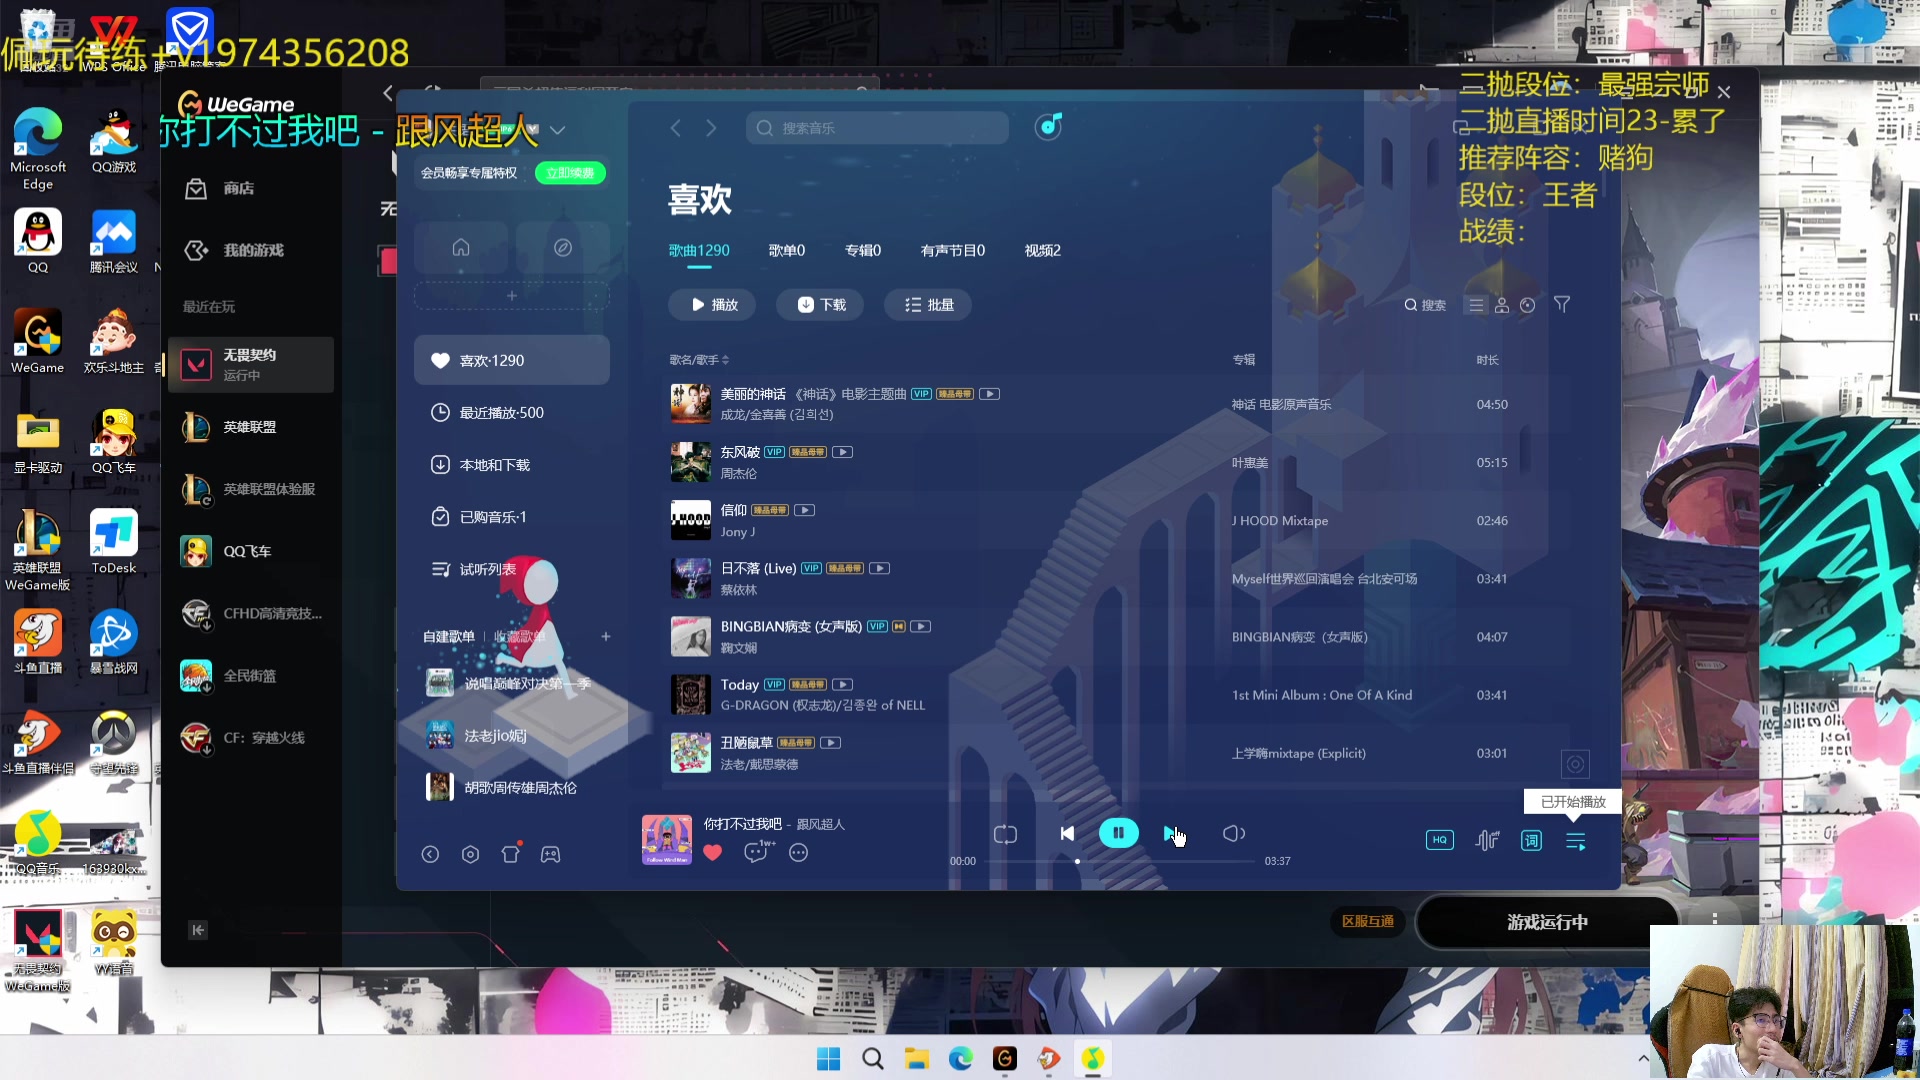Switch to album view in the song toolbar
Screen dimensions: 1920x1080
tap(1527, 305)
